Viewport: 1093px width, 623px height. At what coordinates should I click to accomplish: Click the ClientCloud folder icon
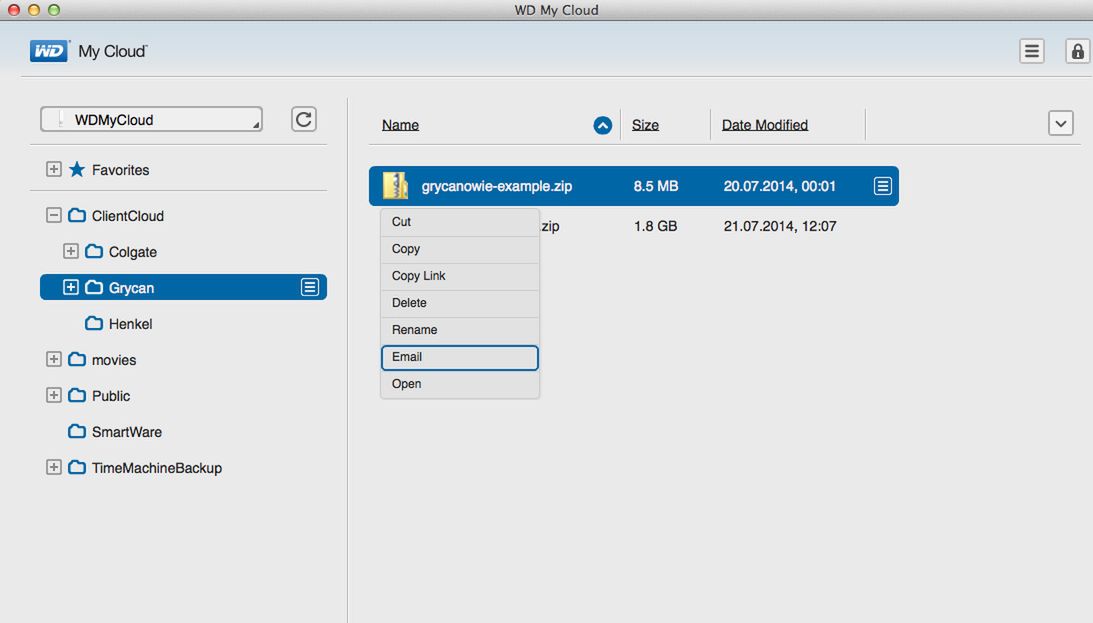click(x=77, y=215)
